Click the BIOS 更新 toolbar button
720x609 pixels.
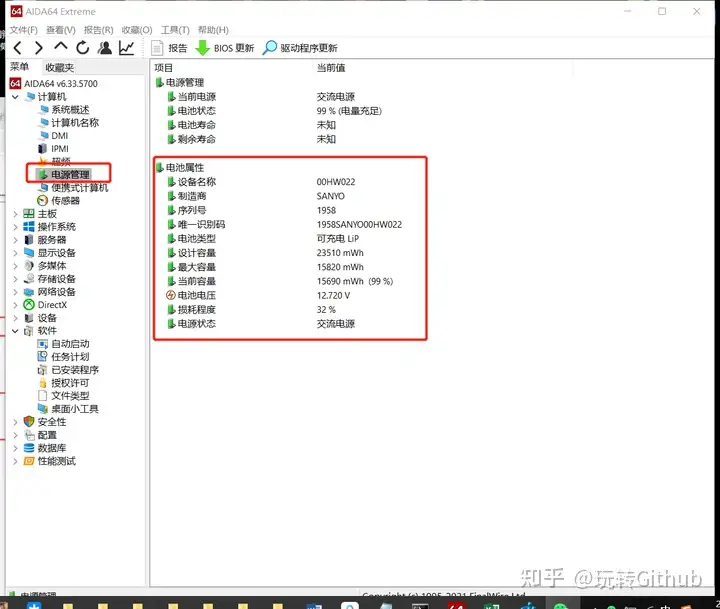[225, 48]
